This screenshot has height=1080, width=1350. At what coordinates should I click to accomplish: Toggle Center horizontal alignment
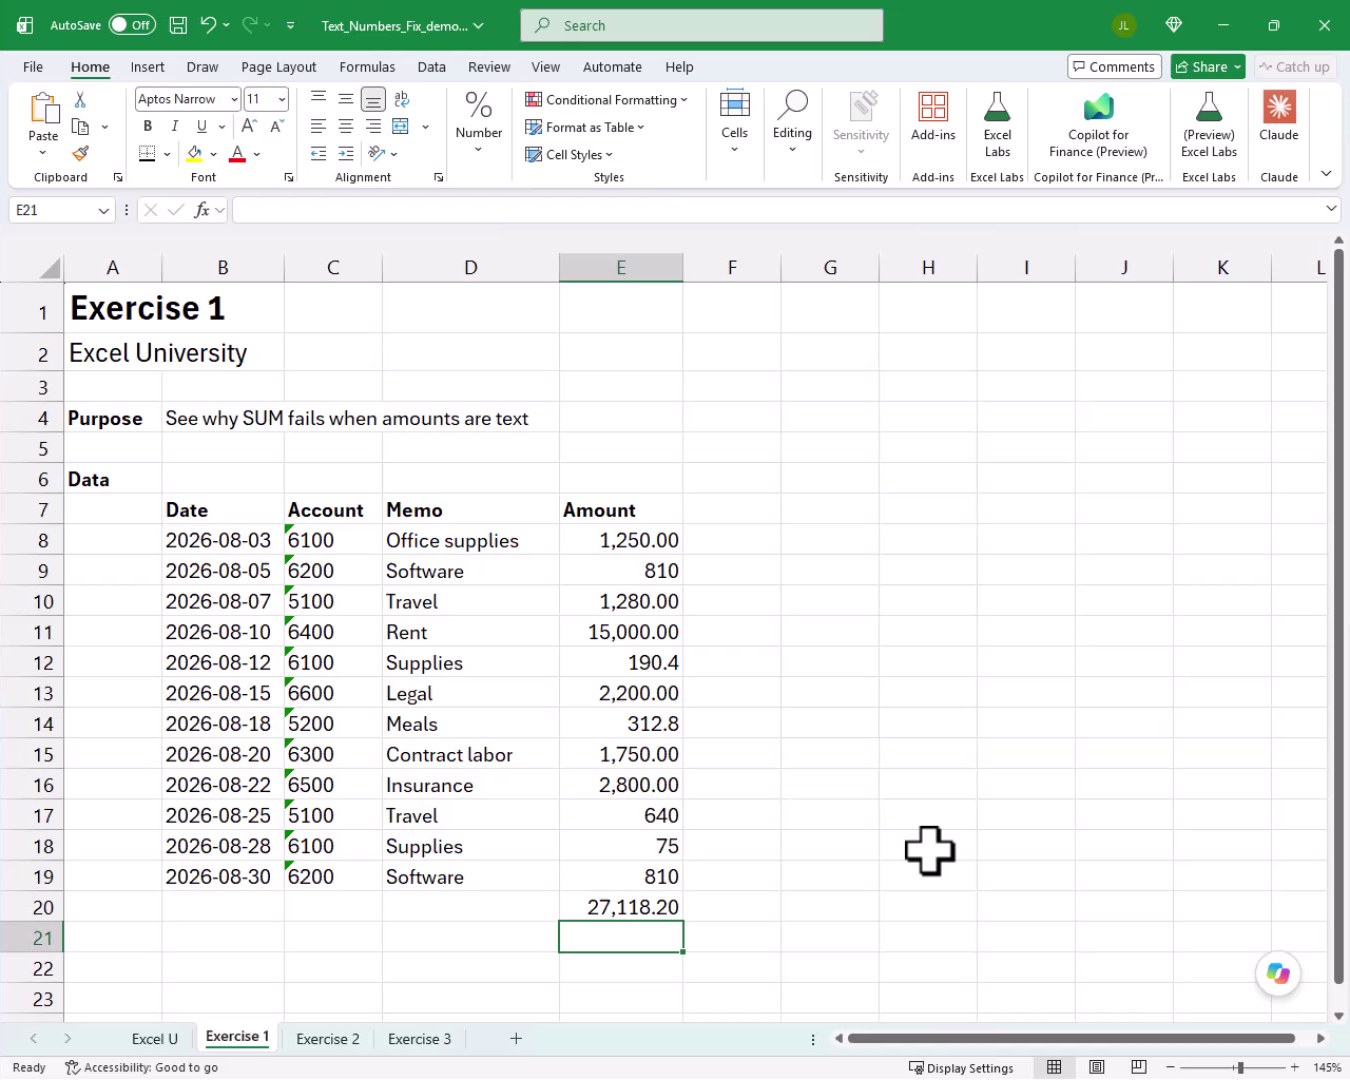(346, 126)
